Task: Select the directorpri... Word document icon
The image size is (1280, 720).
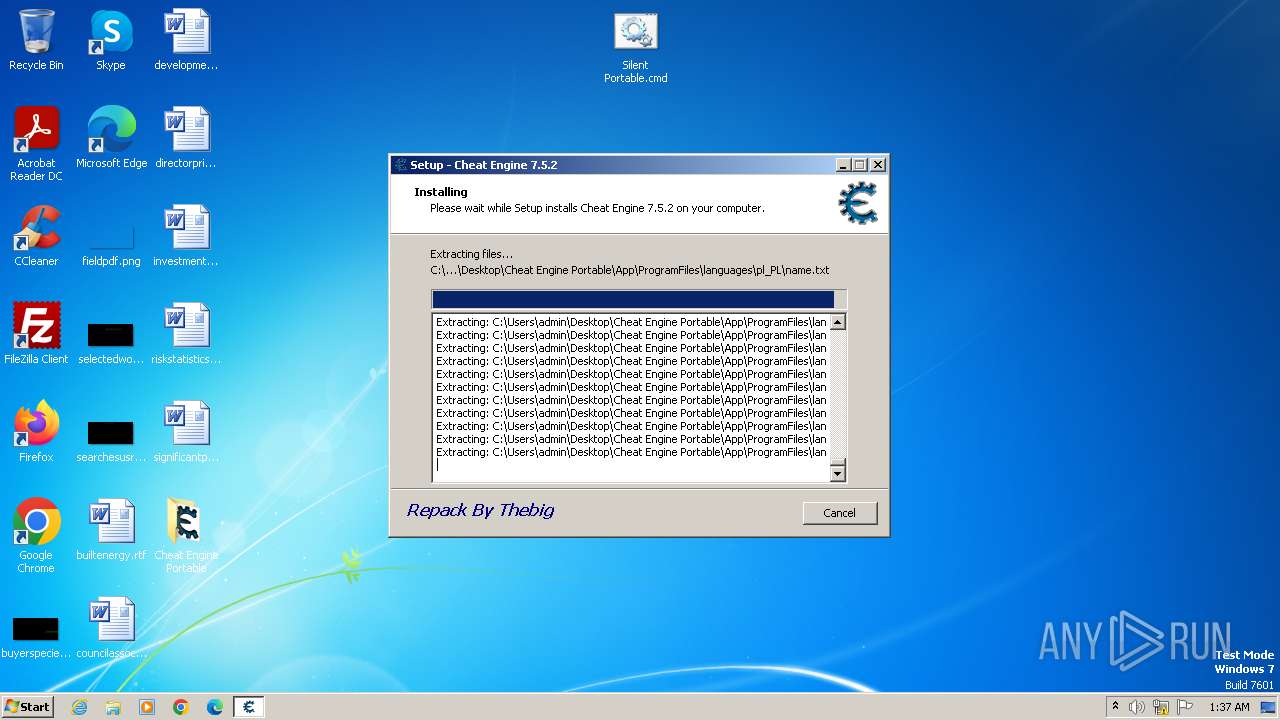Action: [x=186, y=138]
